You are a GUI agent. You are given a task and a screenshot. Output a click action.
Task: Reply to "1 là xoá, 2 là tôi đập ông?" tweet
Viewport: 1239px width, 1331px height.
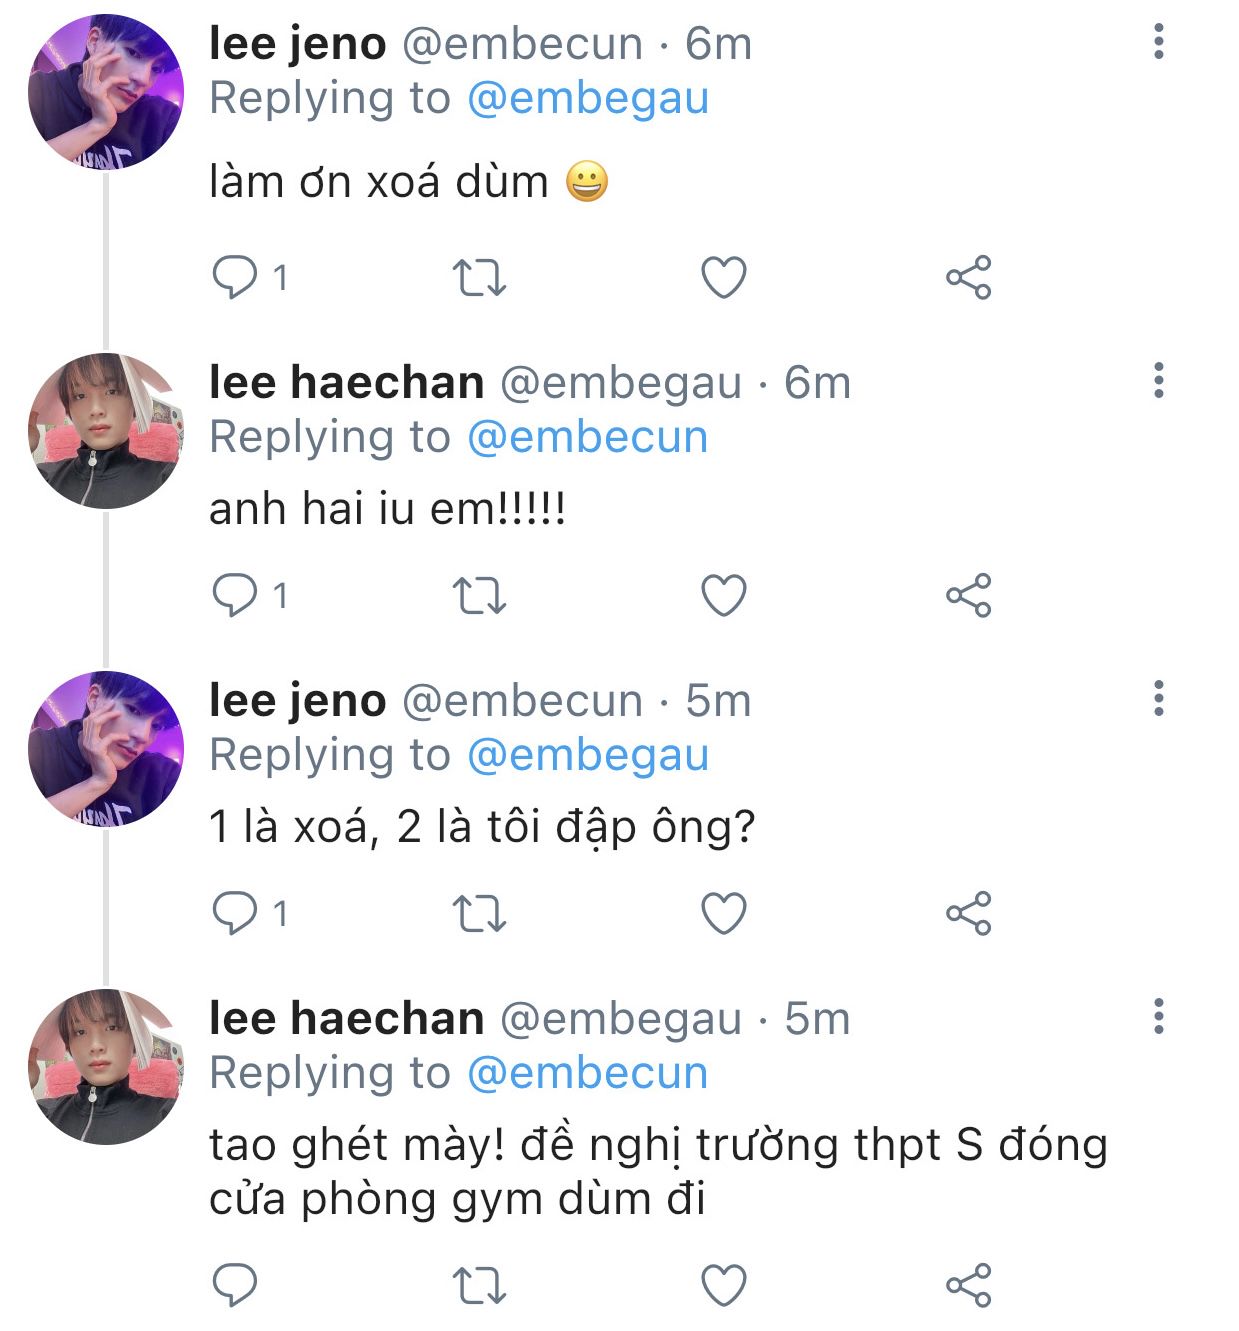coord(235,913)
